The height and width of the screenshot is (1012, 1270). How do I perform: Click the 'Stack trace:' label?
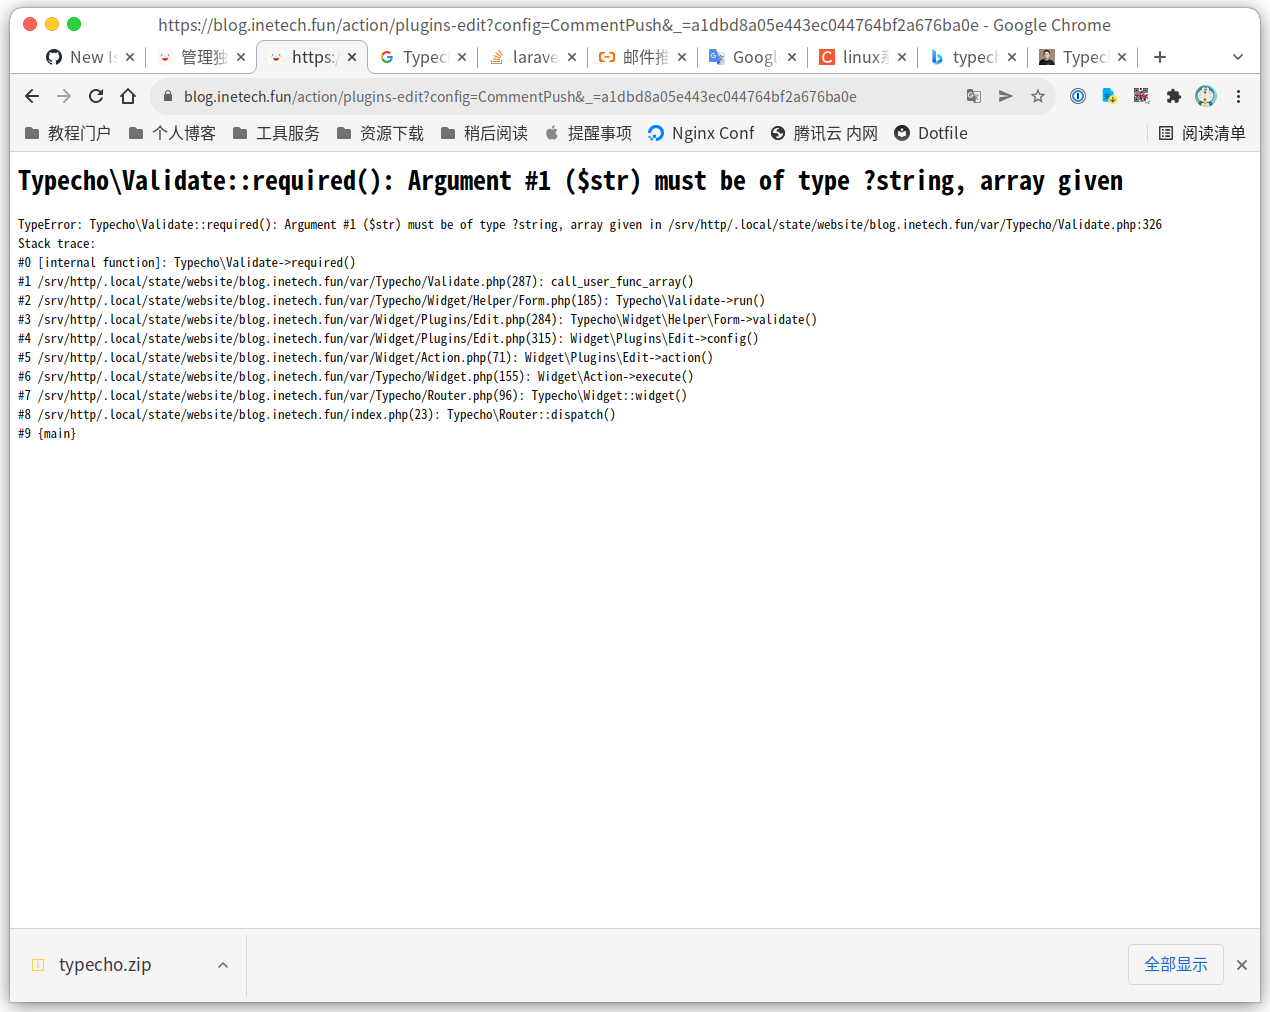pyautogui.click(x=57, y=244)
